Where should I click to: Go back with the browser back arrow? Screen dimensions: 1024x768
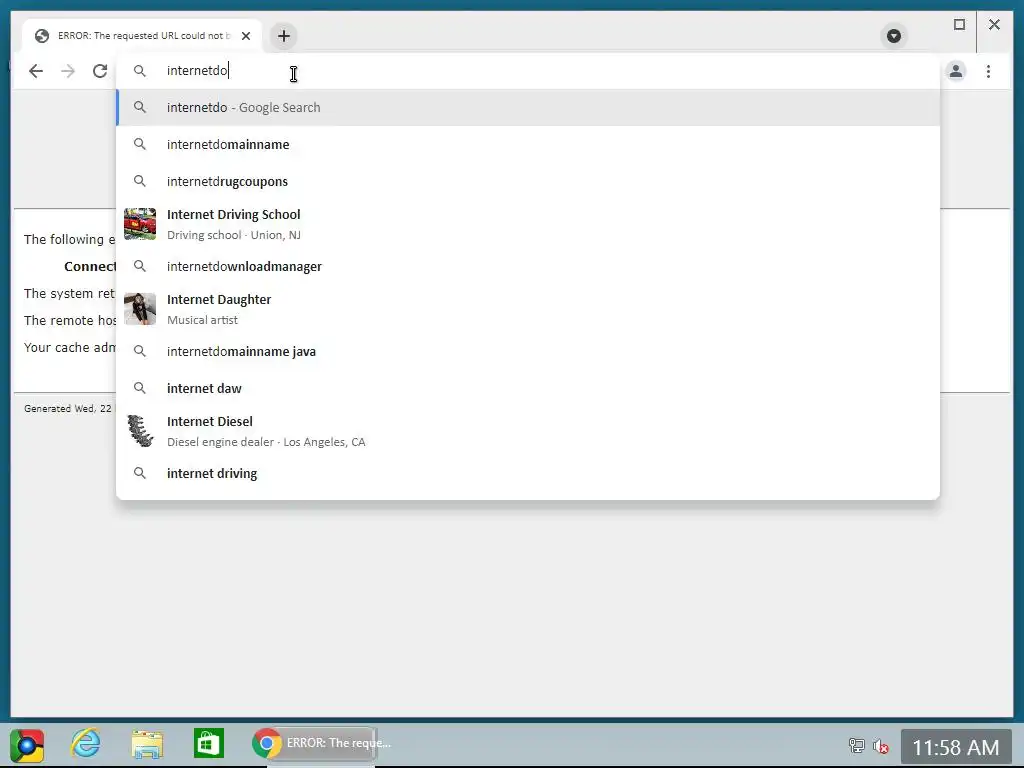[x=36, y=71]
